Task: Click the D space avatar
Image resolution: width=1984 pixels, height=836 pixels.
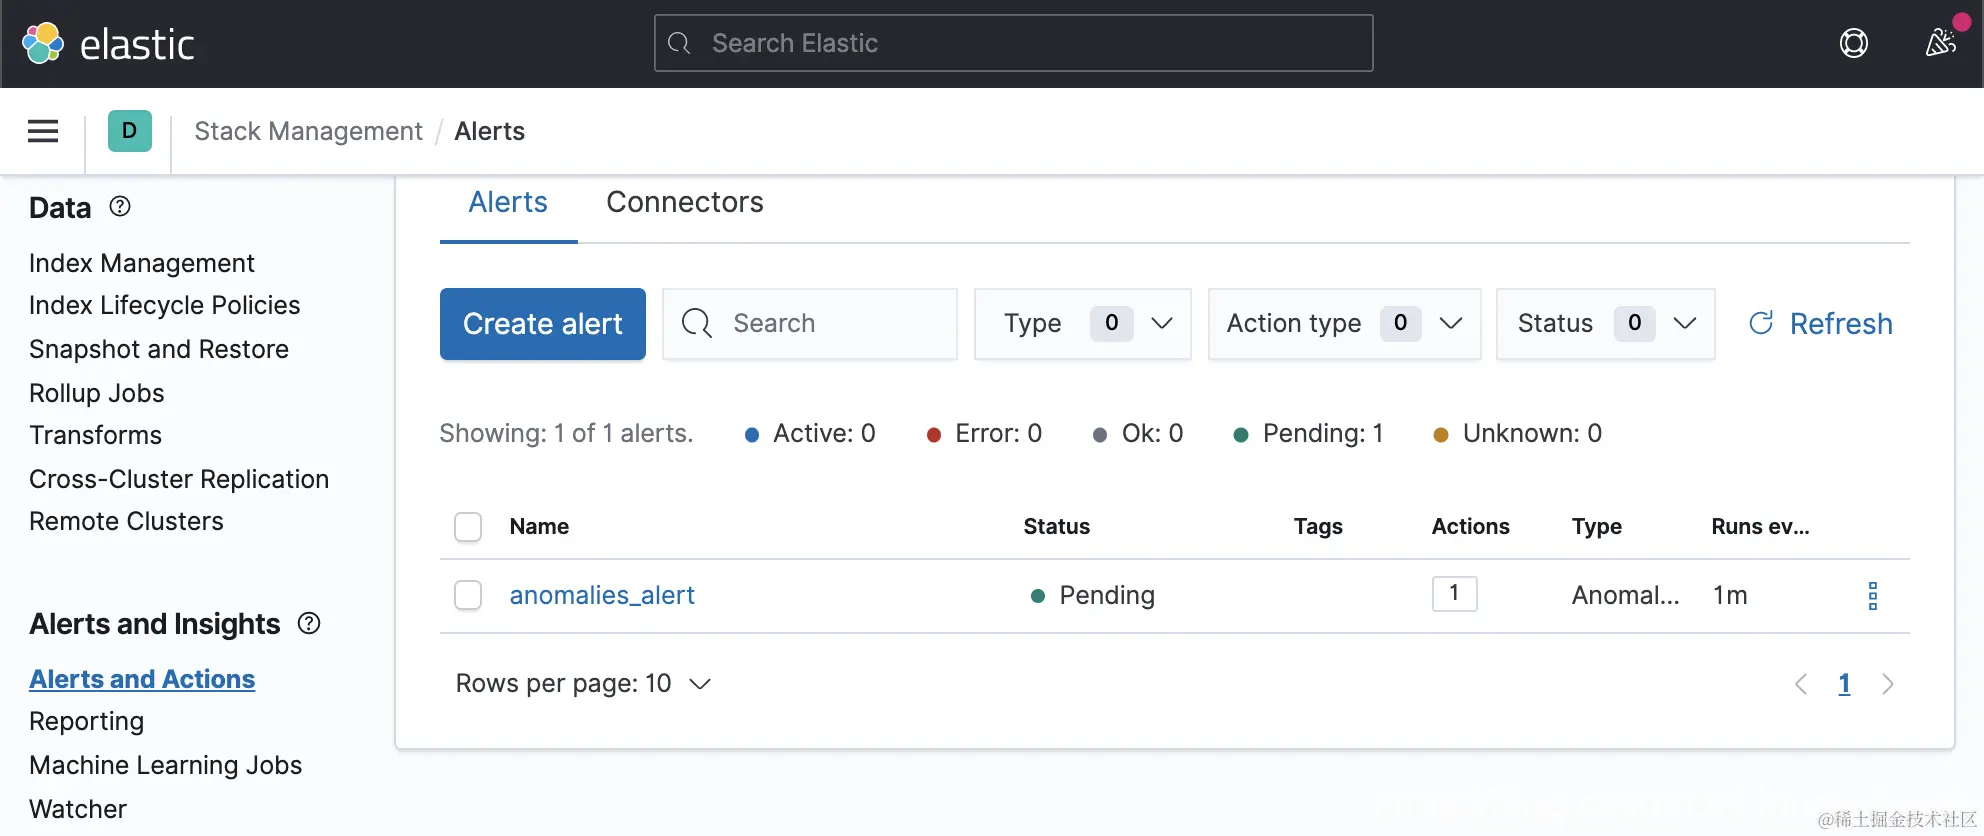Action: 130,131
